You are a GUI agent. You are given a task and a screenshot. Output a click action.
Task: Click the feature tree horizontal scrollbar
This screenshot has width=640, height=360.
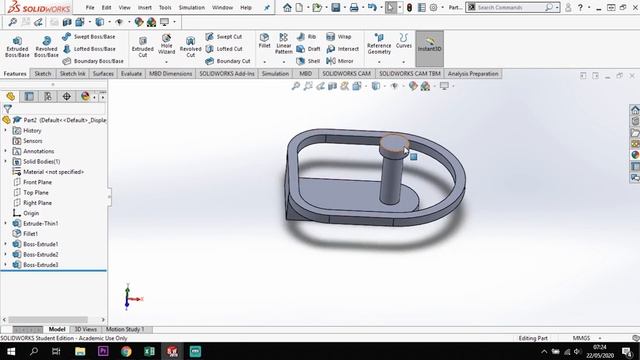48,320
